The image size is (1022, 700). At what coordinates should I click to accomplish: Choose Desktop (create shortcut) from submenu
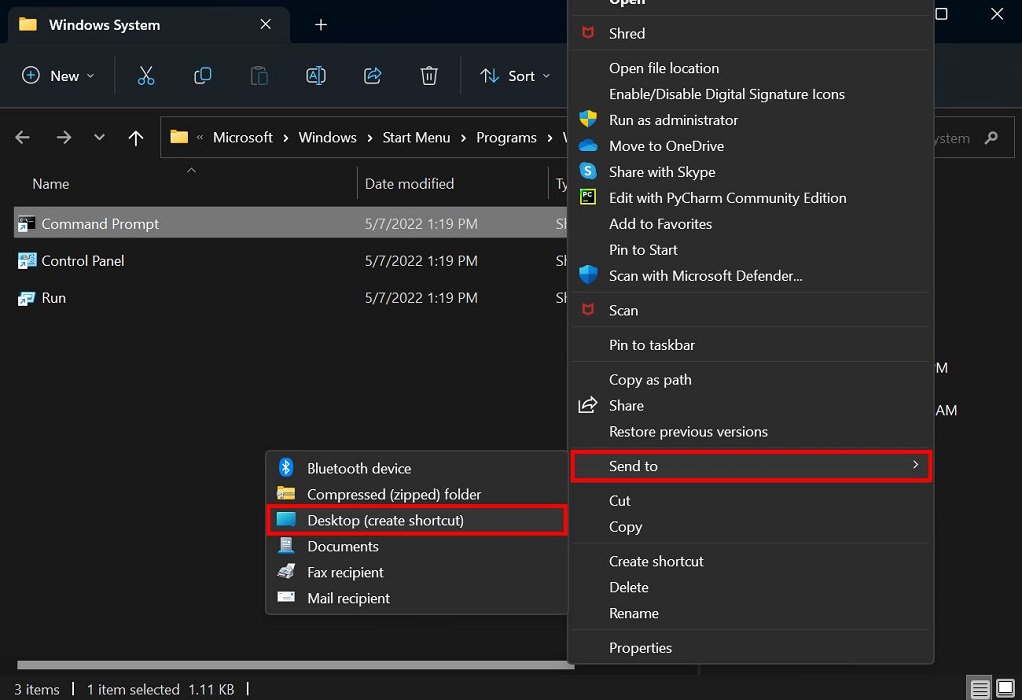(416, 520)
